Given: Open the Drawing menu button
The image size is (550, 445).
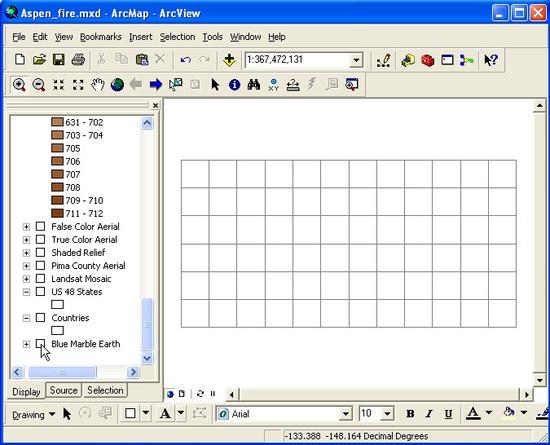Looking at the screenshot, I should (x=34, y=415).
